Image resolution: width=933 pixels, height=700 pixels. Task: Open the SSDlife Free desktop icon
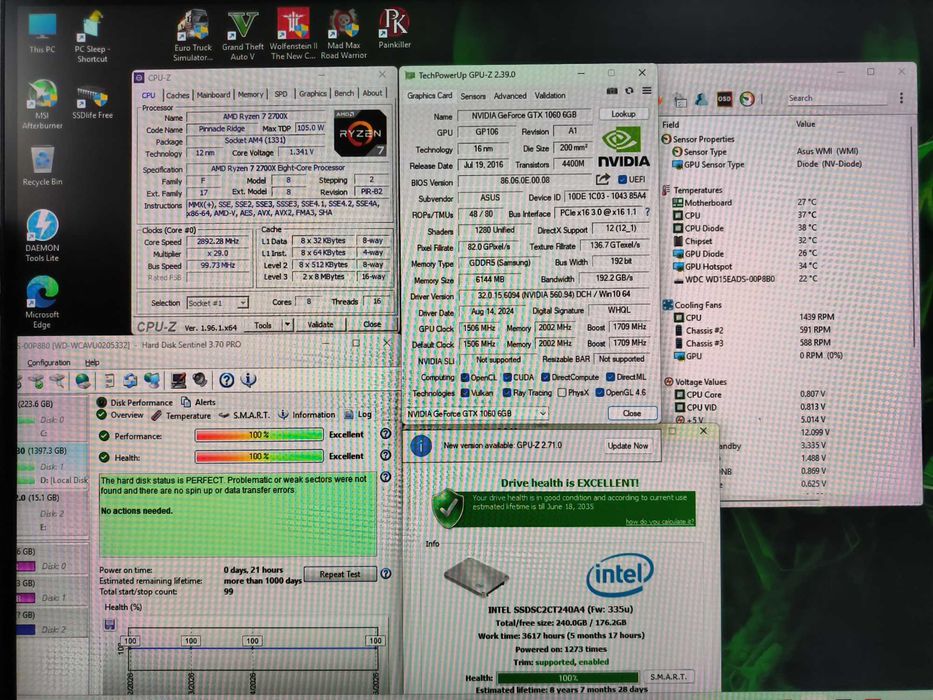92,102
